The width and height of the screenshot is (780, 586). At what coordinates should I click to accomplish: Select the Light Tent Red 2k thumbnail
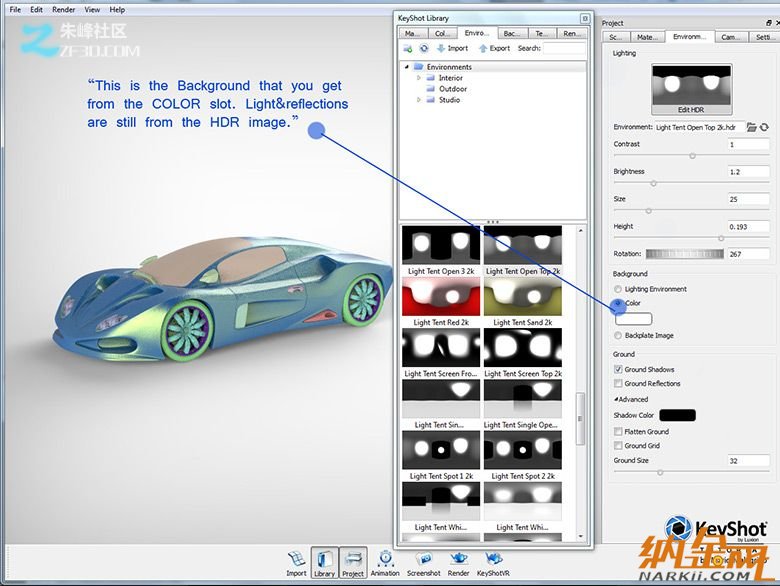tap(440, 298)
